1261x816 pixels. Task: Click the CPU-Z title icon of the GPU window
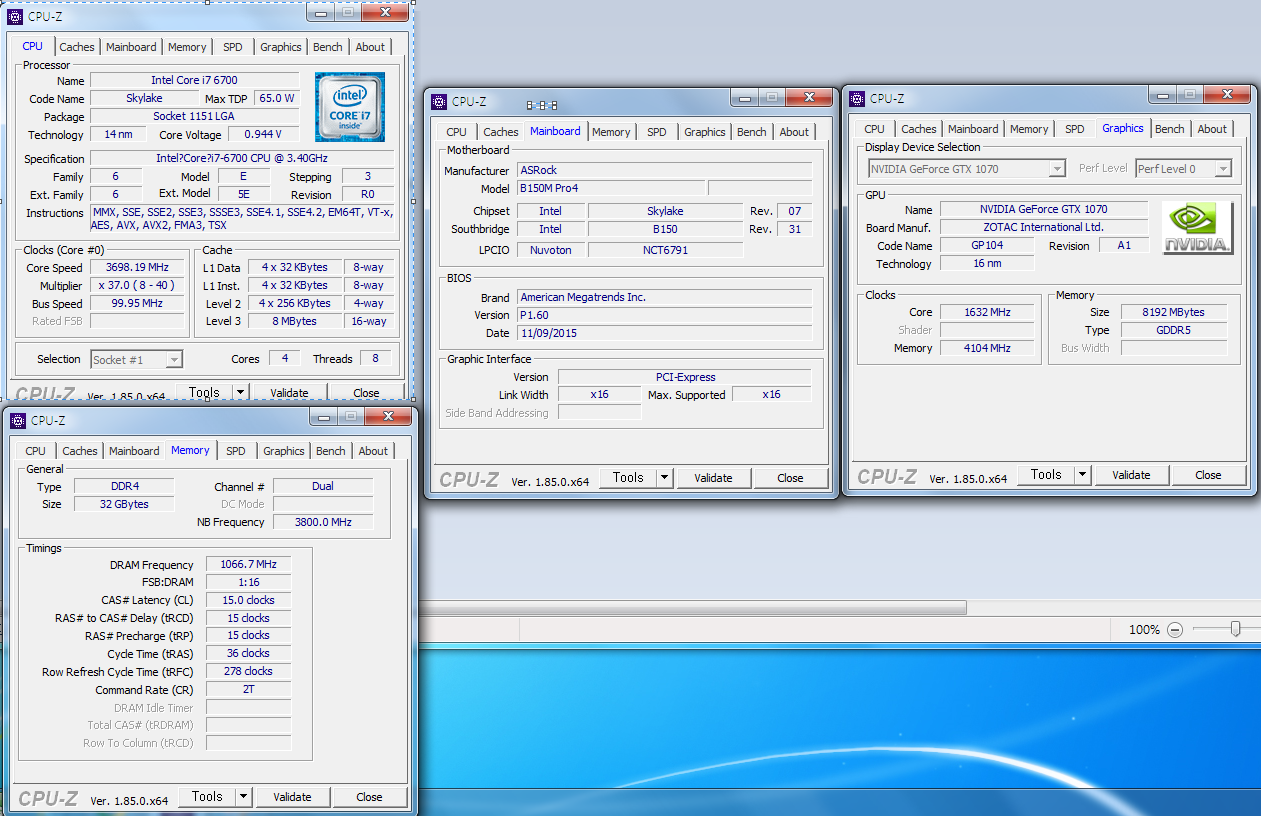pos(857,98)
